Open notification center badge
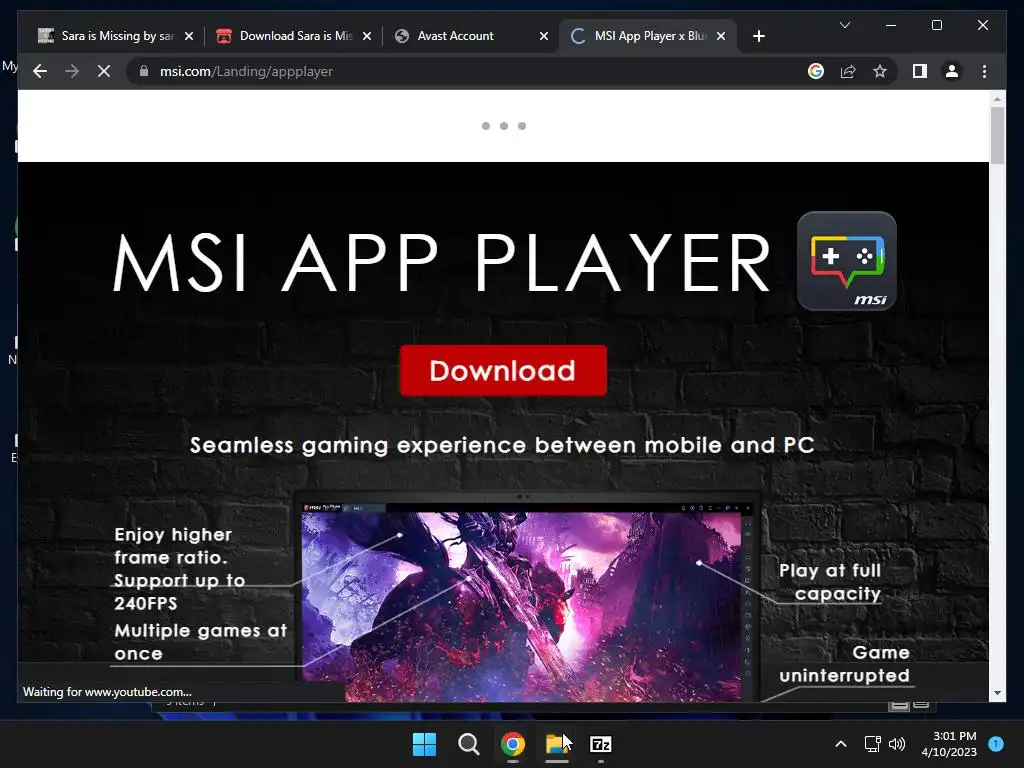This screenshot has height=768, width=1024. [x=996, y=744]
